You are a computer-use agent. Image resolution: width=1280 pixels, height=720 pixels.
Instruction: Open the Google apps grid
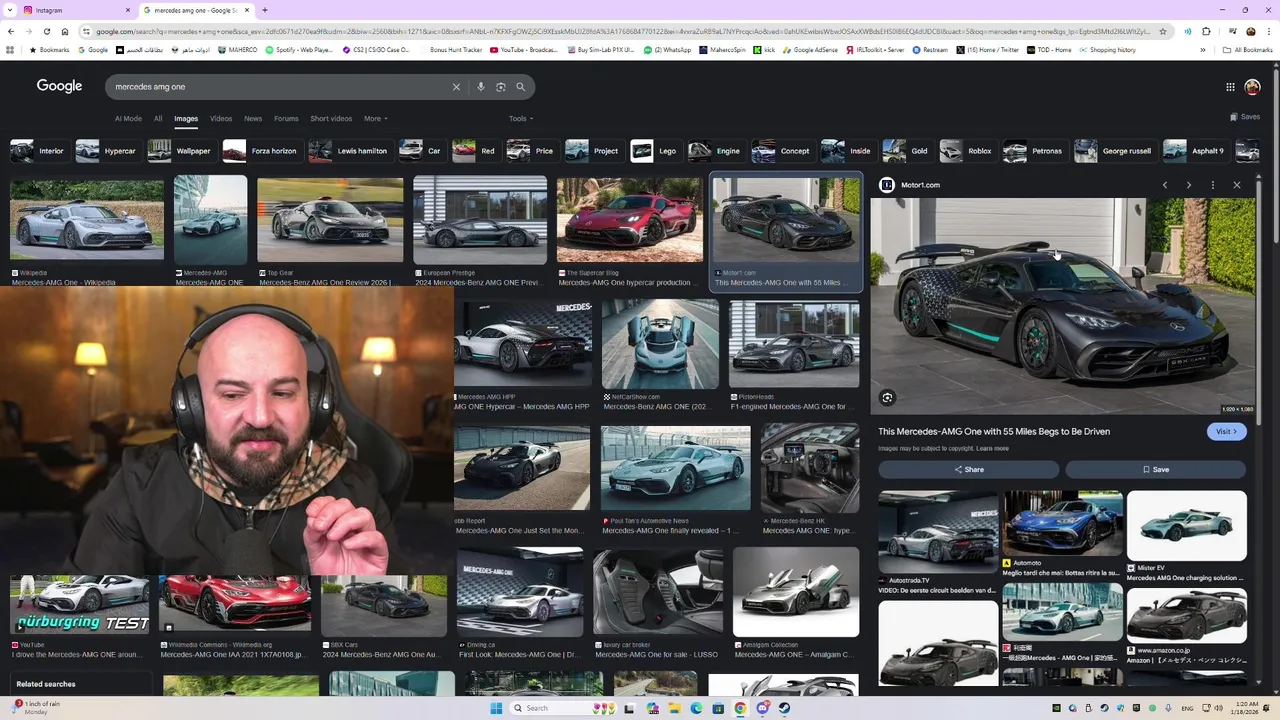(x=1230, y=87)
